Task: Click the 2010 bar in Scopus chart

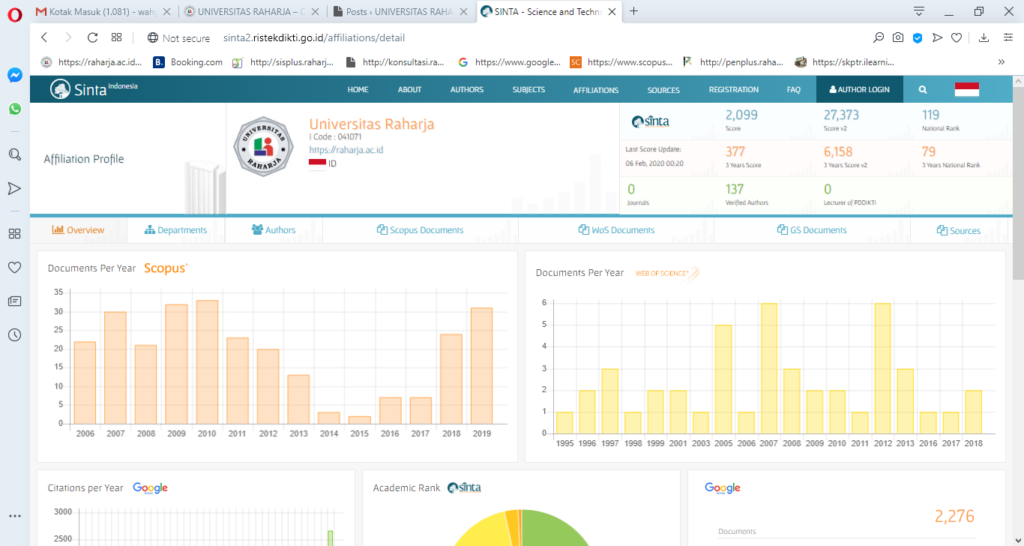Action: [207, 362]
